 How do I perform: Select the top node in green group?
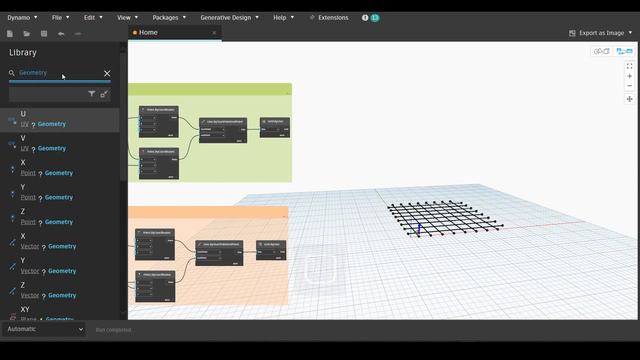pyautogui.click(x=159, y=122)
